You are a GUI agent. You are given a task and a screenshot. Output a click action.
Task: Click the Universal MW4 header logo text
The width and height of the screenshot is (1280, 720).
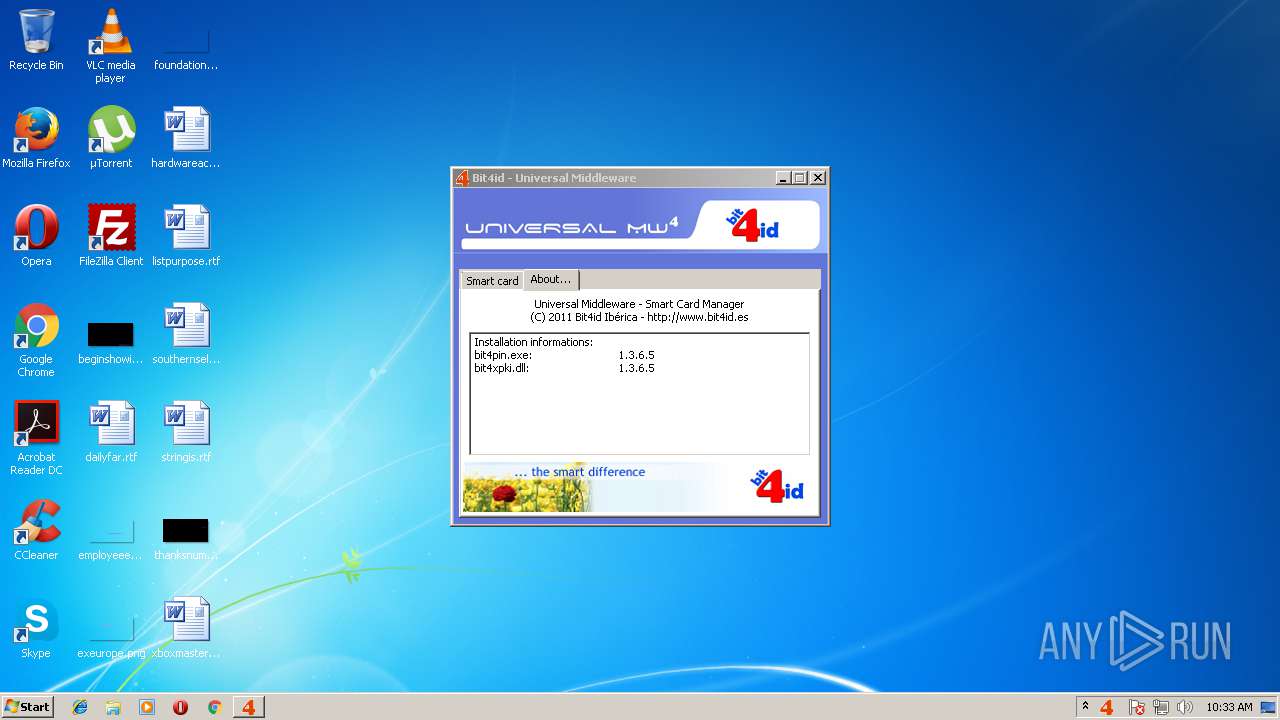tap(571, 227)
